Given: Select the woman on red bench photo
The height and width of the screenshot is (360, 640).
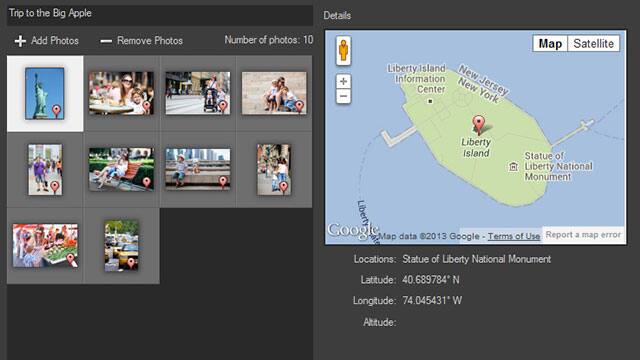Looking at the screenshot, I should coord(122,169).
